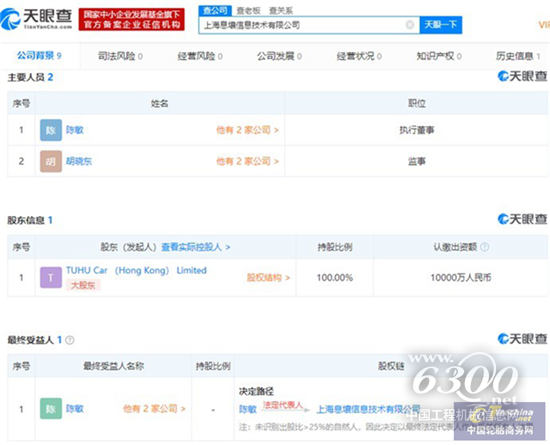
Task: Open the 知识产权 tab
Action: pos(439,56)
